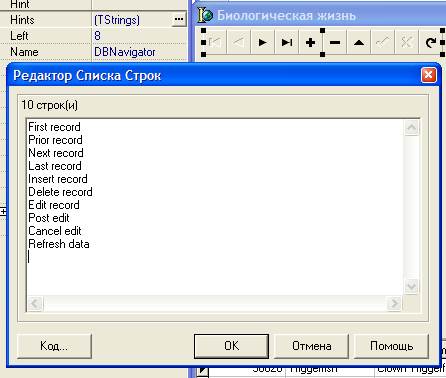Screen dimensions: 446x378
Task: Click the horizontal scrollbar right arrow
Action: pos(394,303)
